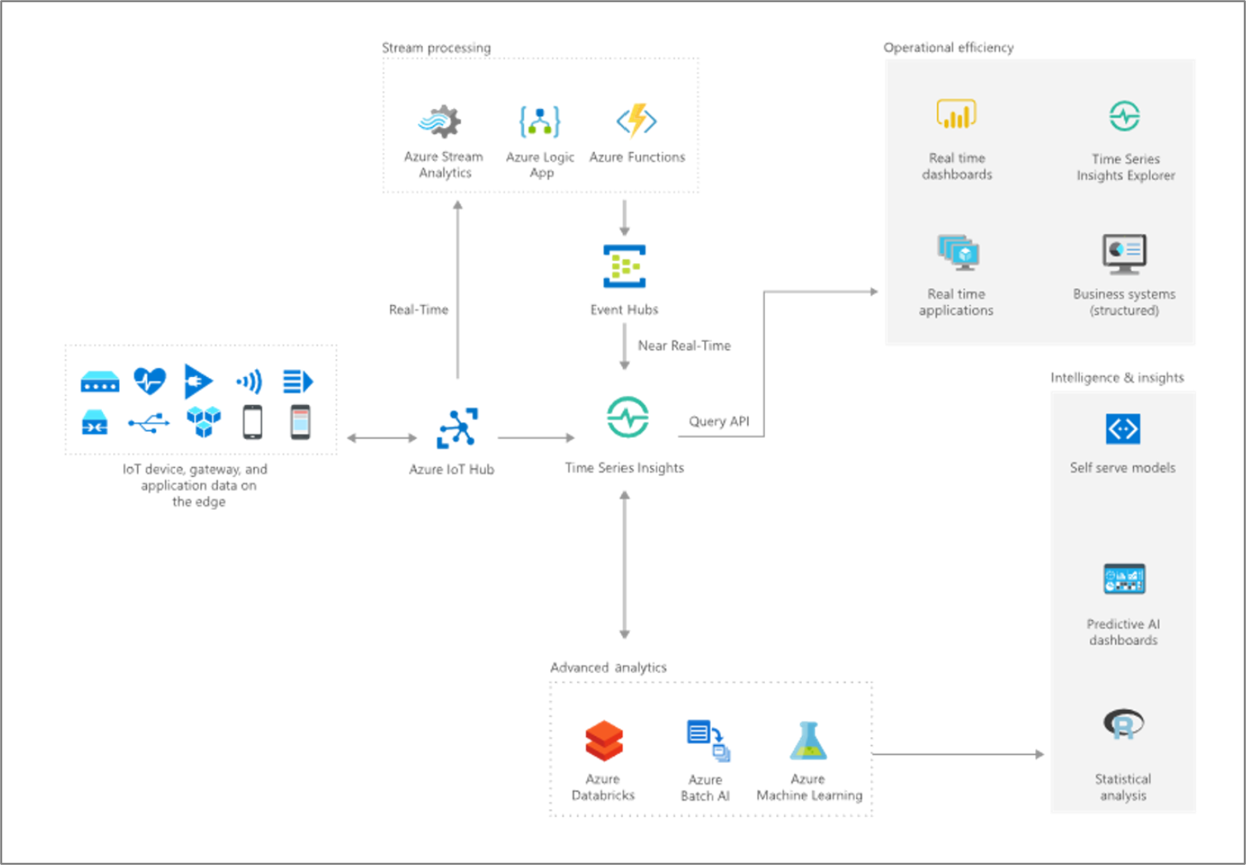Image resolution: width=1246 pixels, height=865 pixels.
Task: Click the Azure Functions lightning bolt icon
Action: point(636,121)
